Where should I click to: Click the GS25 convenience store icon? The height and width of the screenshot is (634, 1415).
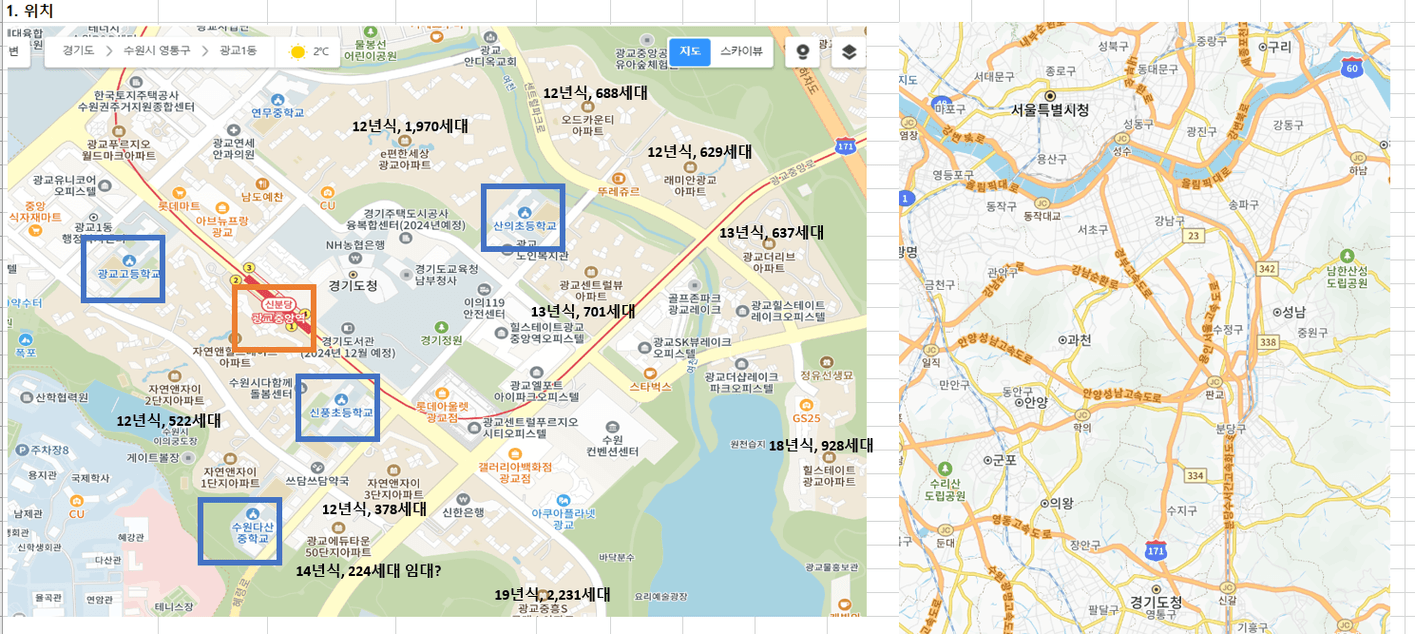(x=806, y=403)
